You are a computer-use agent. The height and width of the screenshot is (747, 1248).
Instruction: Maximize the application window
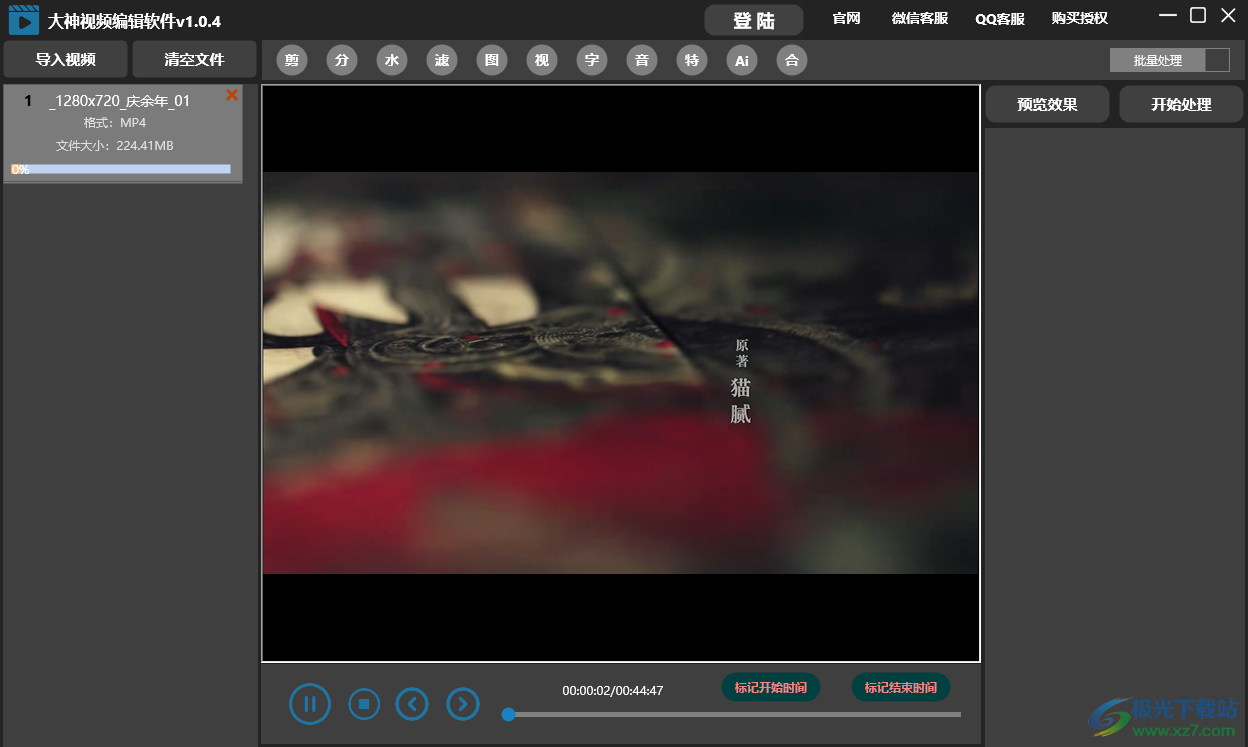pyautogui.click(x=1198, y=15)
